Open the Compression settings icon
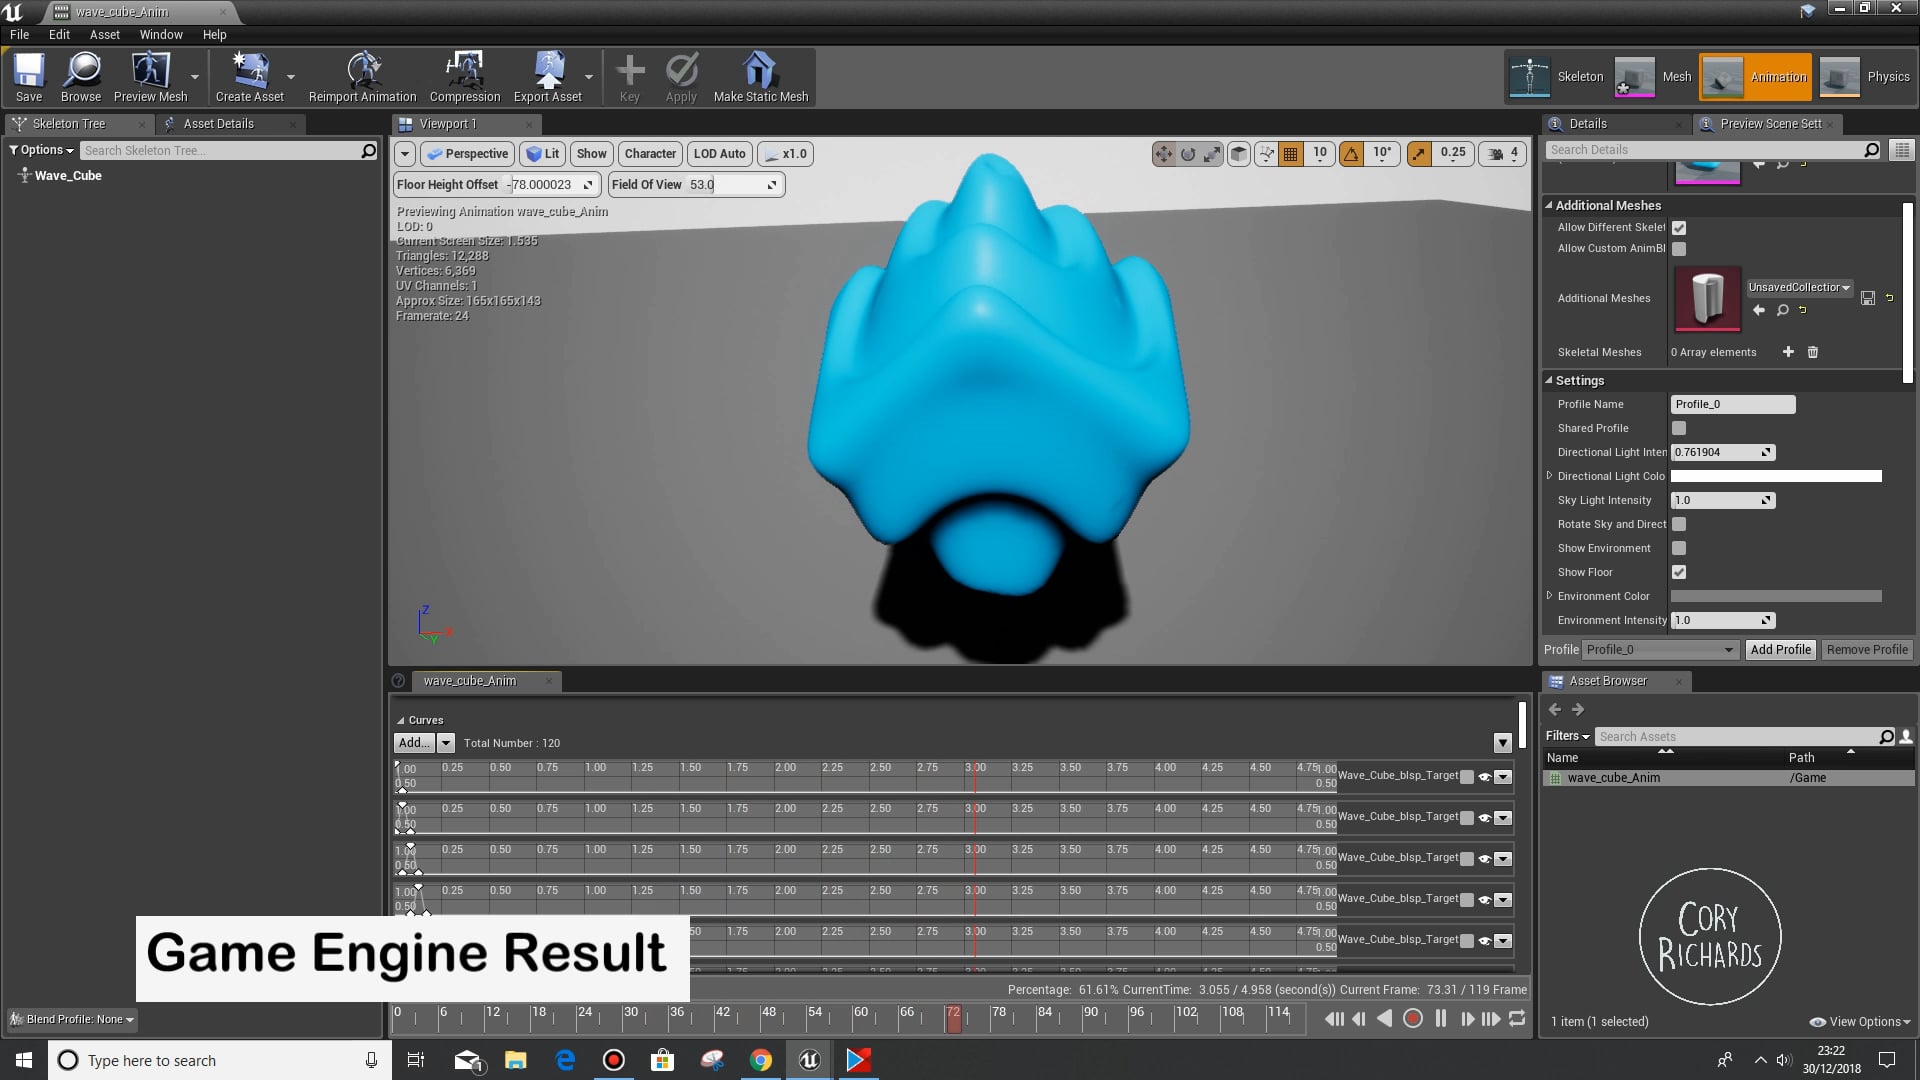1920x1080 pixels. pos(465,77)
